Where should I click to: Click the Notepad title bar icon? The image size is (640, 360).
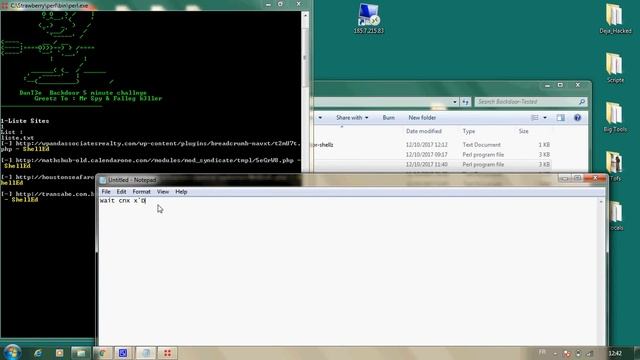pos(103,180)
